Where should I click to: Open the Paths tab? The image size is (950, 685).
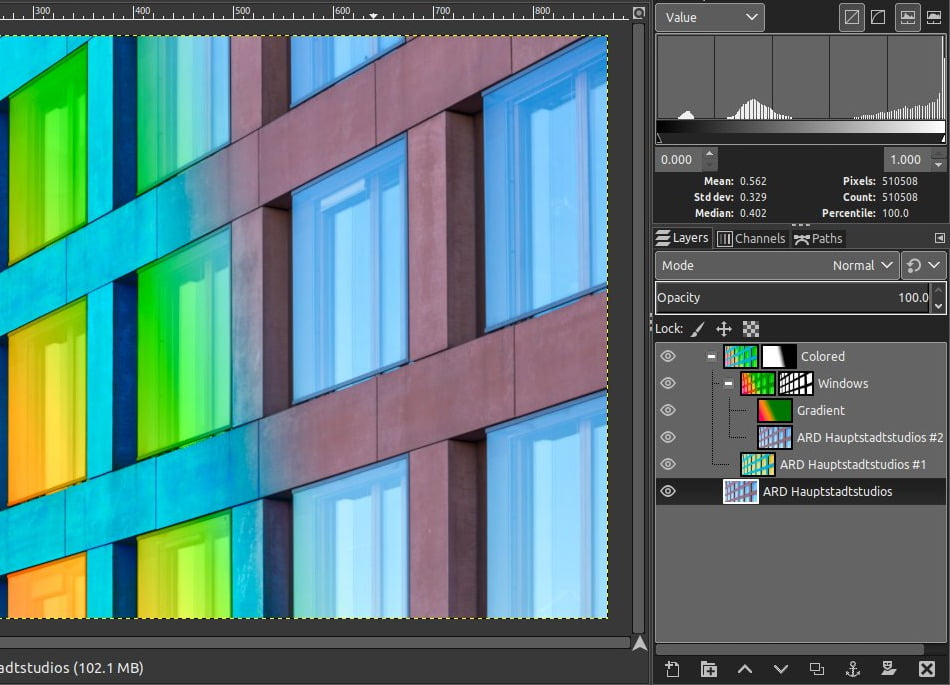click(x=817, y=238)
